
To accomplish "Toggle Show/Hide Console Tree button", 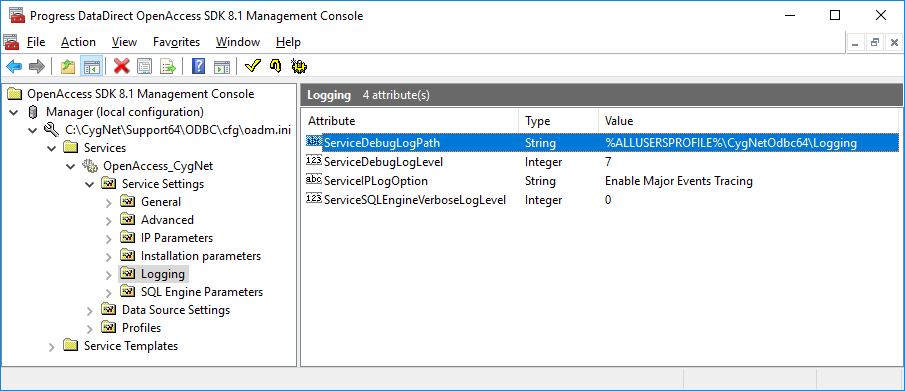I will 91,66.
